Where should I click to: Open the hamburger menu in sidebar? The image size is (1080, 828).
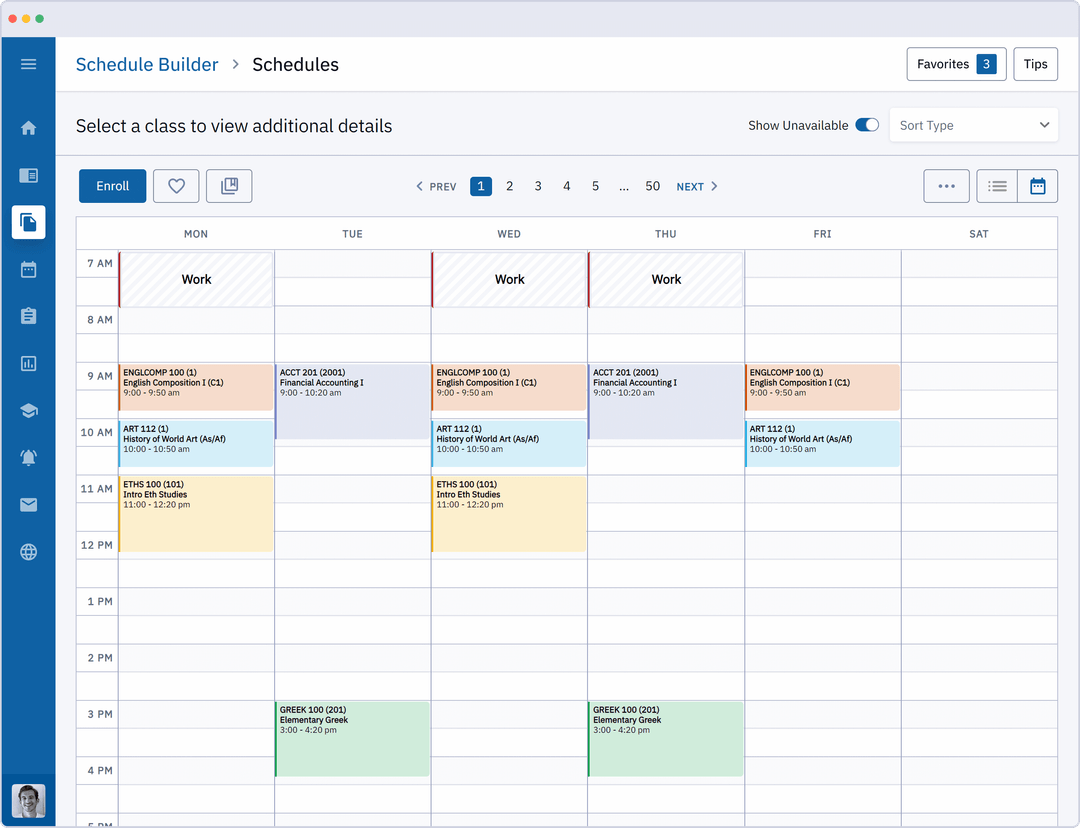pyautogui.click(x=28, y=64)
